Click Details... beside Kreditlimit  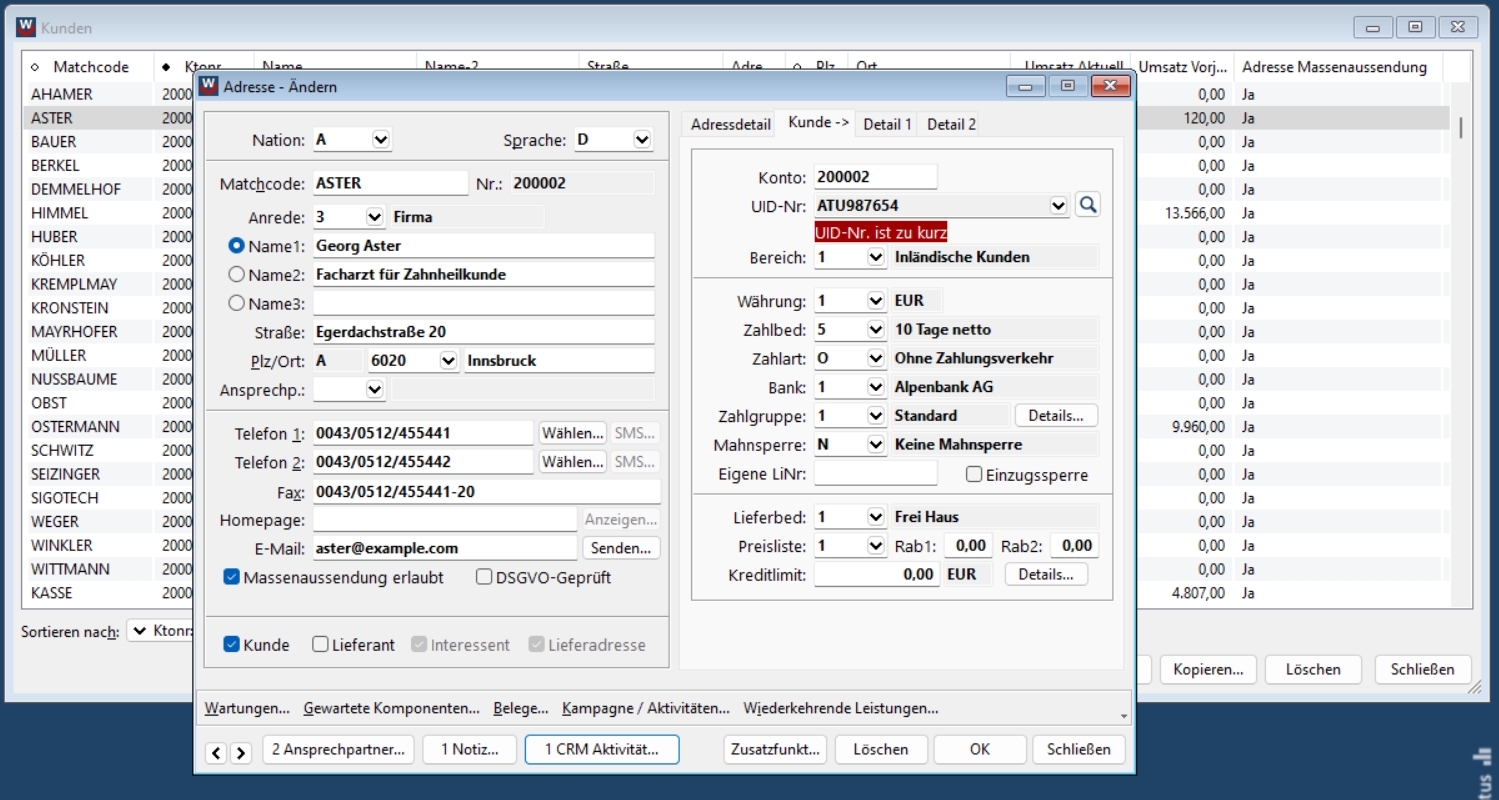coord(1046,574)
